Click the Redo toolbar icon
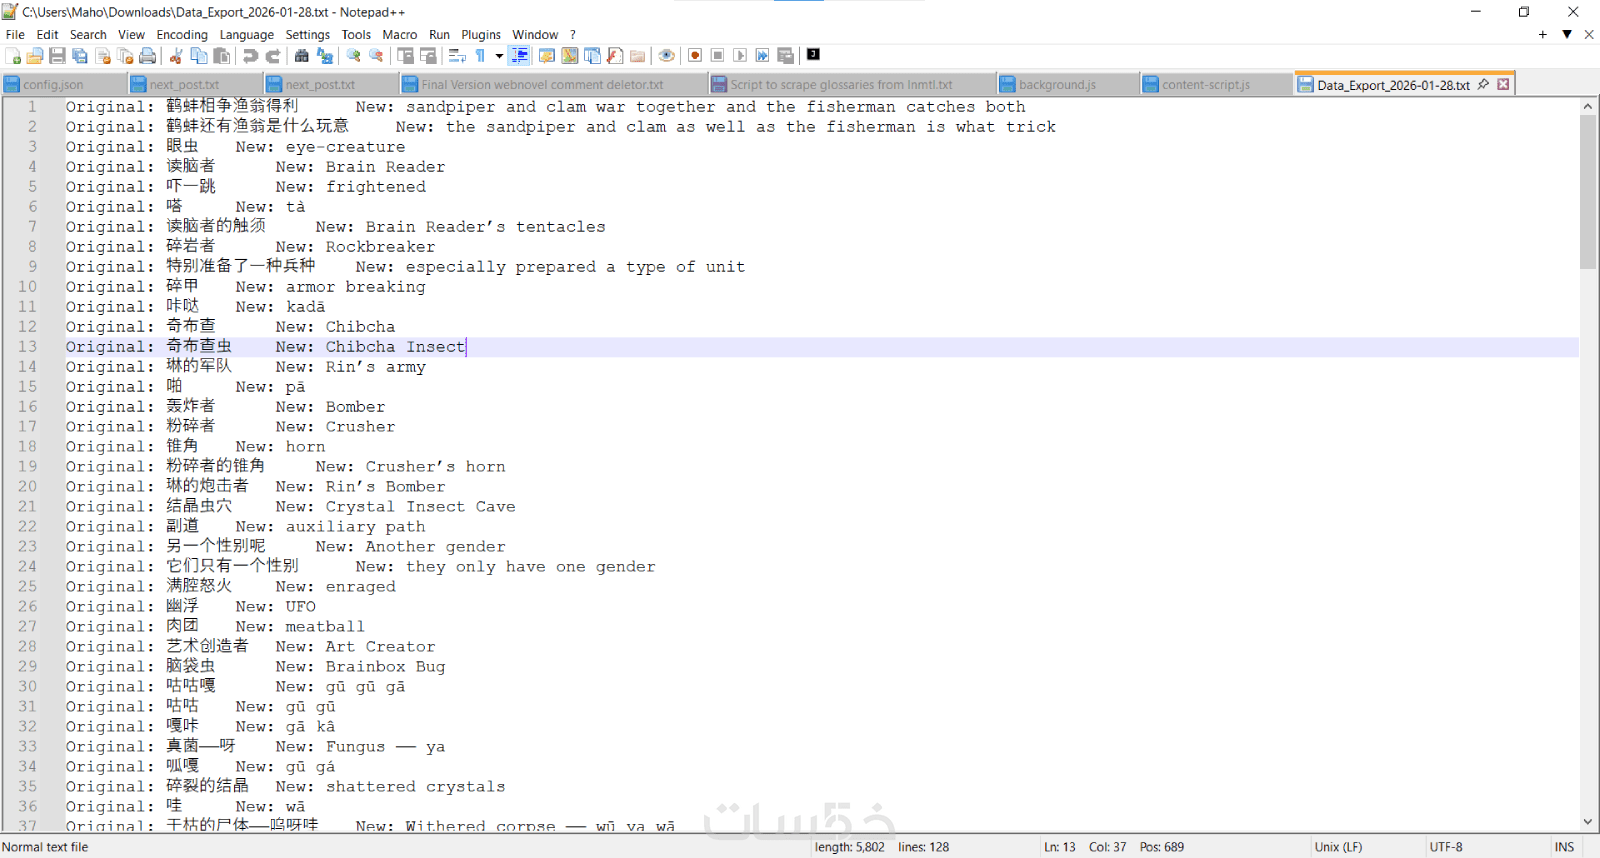This screenshot has width=1600, height=858. [273, 56]
